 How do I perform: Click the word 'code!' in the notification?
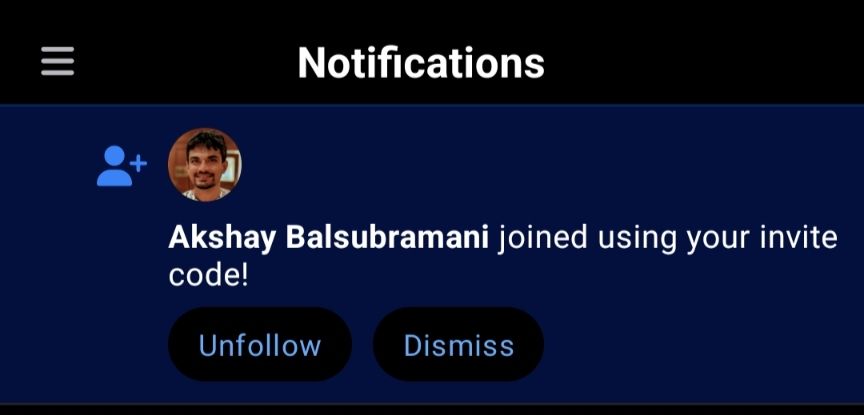tap(209, 275)
